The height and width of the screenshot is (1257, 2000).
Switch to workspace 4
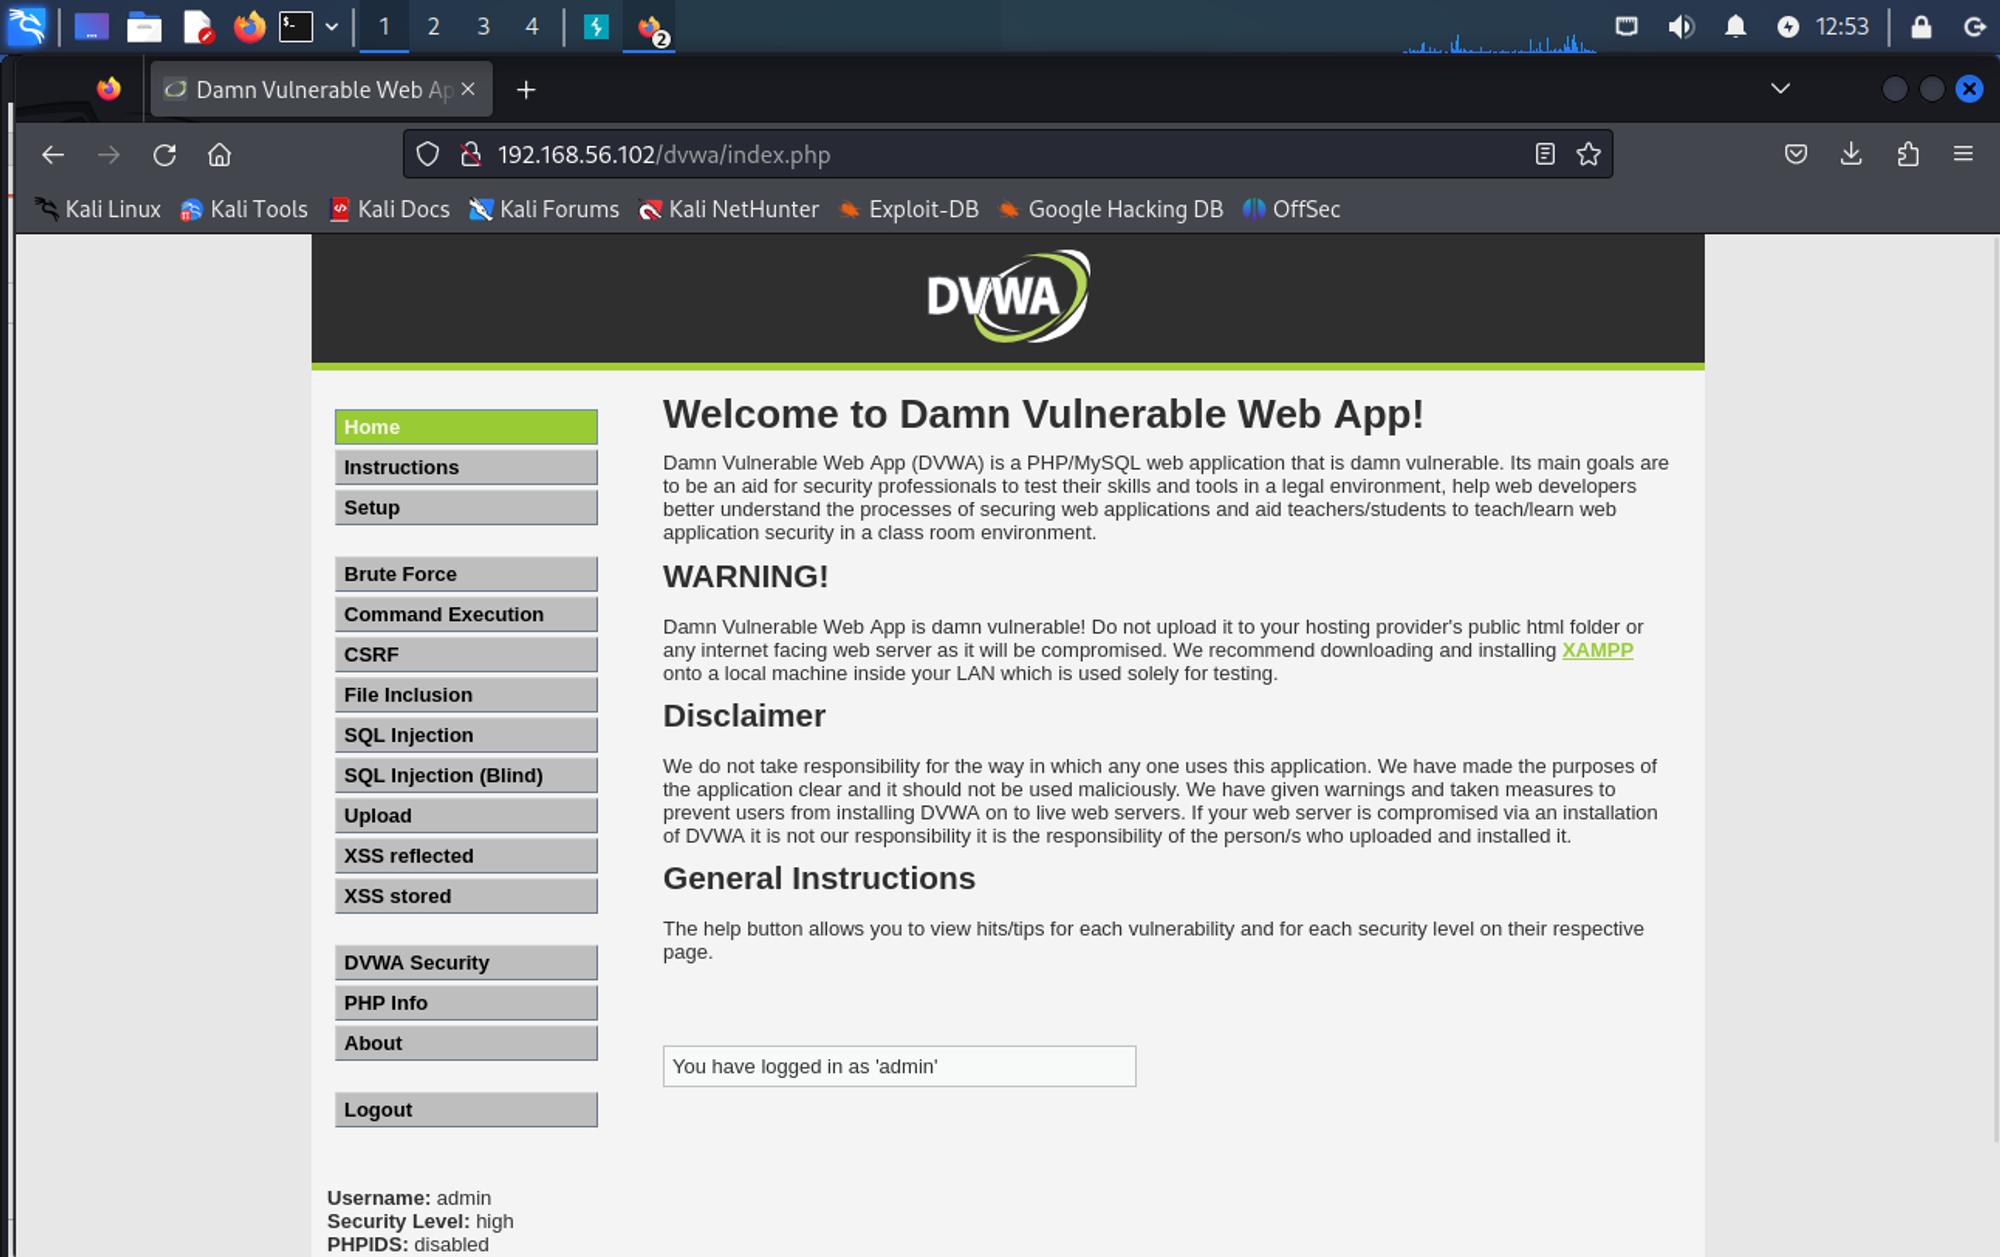point(532,27)
